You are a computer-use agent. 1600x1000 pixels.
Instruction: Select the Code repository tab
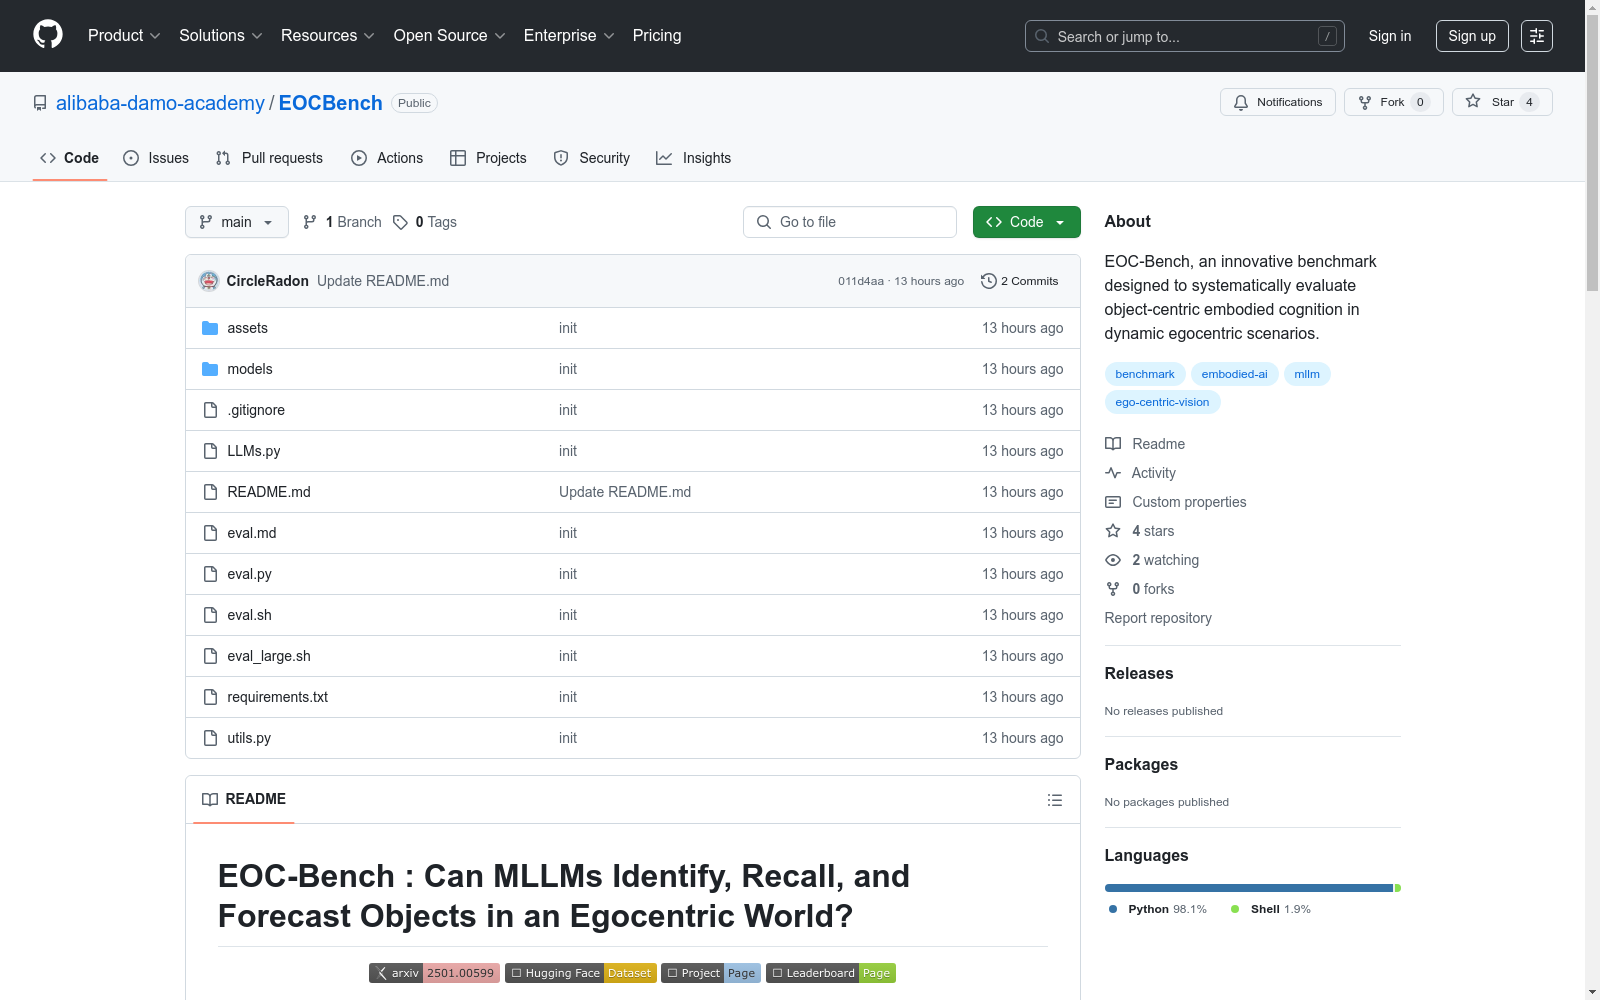point(70,158)
